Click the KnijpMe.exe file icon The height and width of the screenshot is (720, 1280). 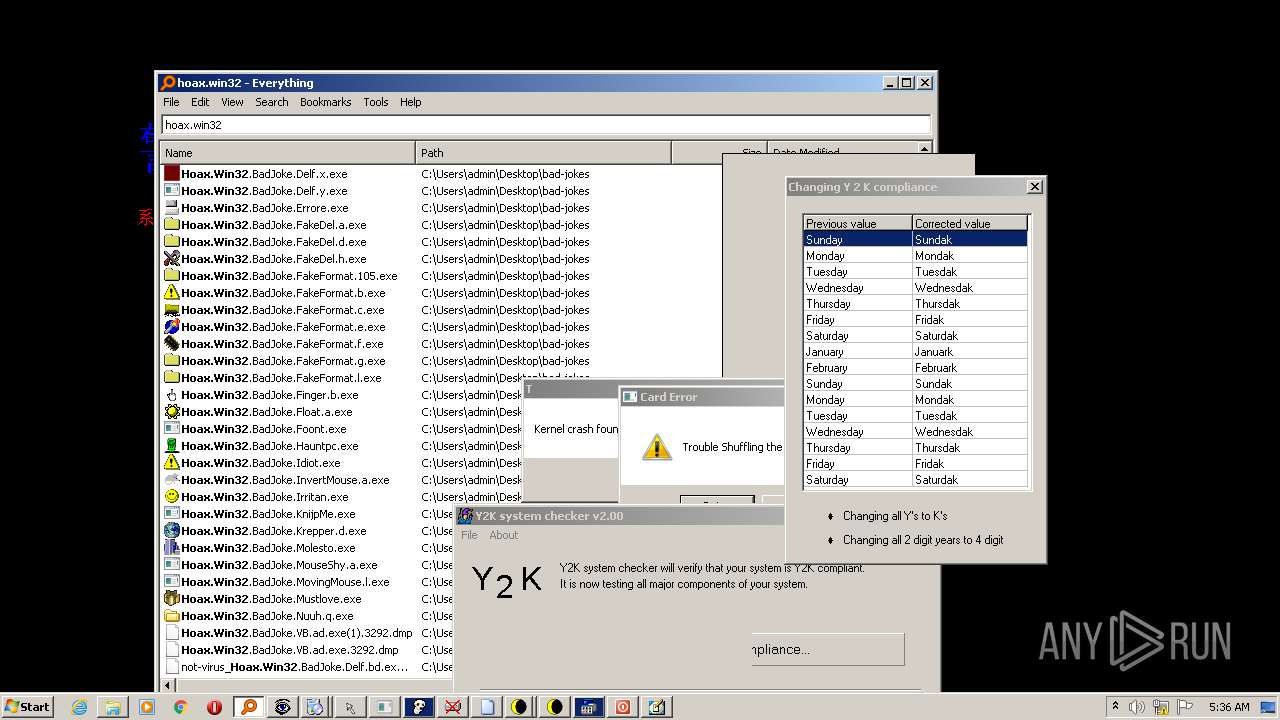pyautogui.click(x=171, y=514)
